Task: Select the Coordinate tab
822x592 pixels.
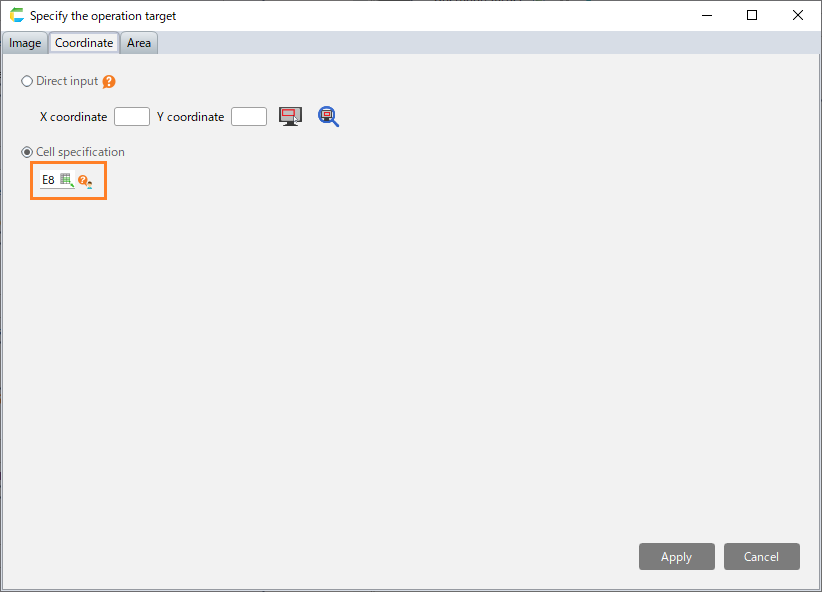Action: pyautogui.click(x=84, y=43)
